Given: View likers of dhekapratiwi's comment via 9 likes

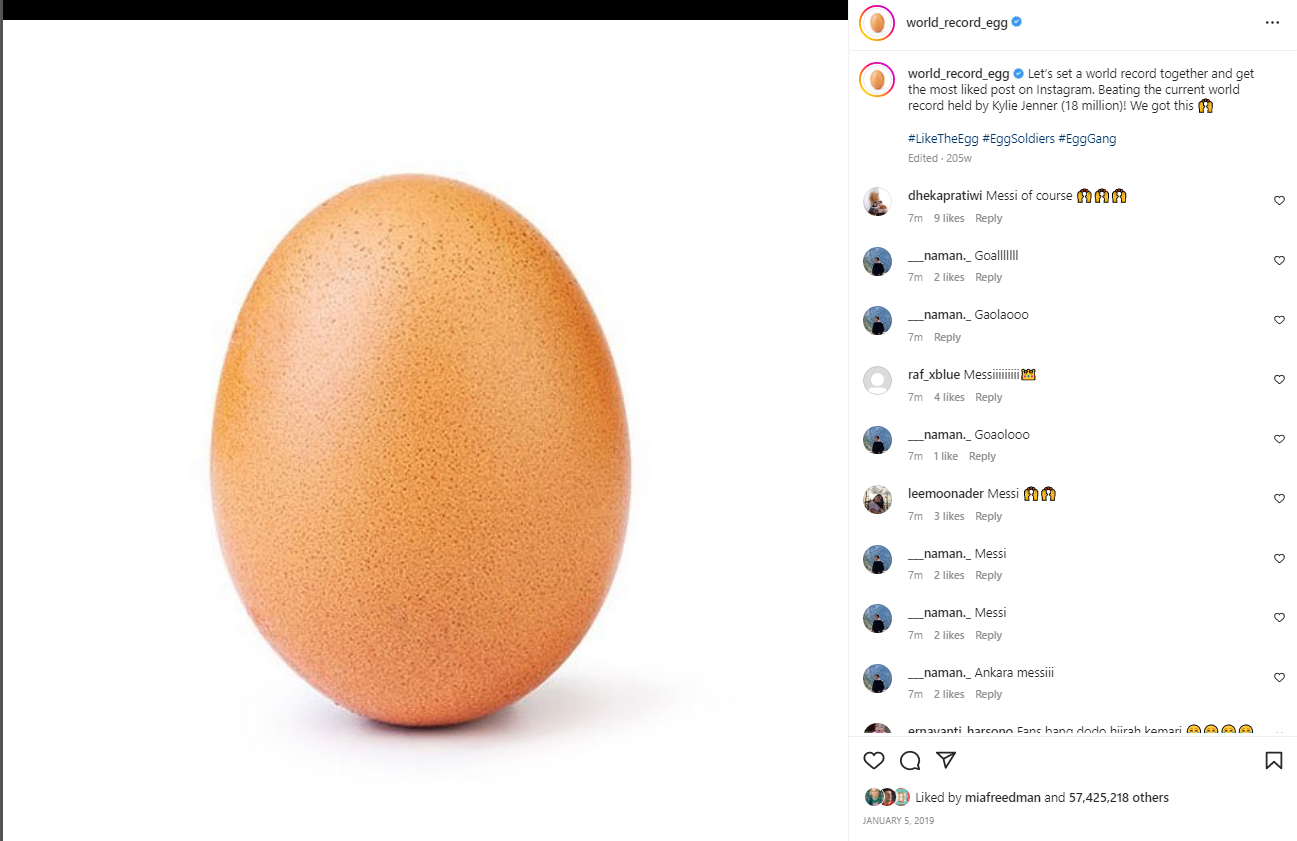Looking at the screenshot, I should tap(949, 218).
